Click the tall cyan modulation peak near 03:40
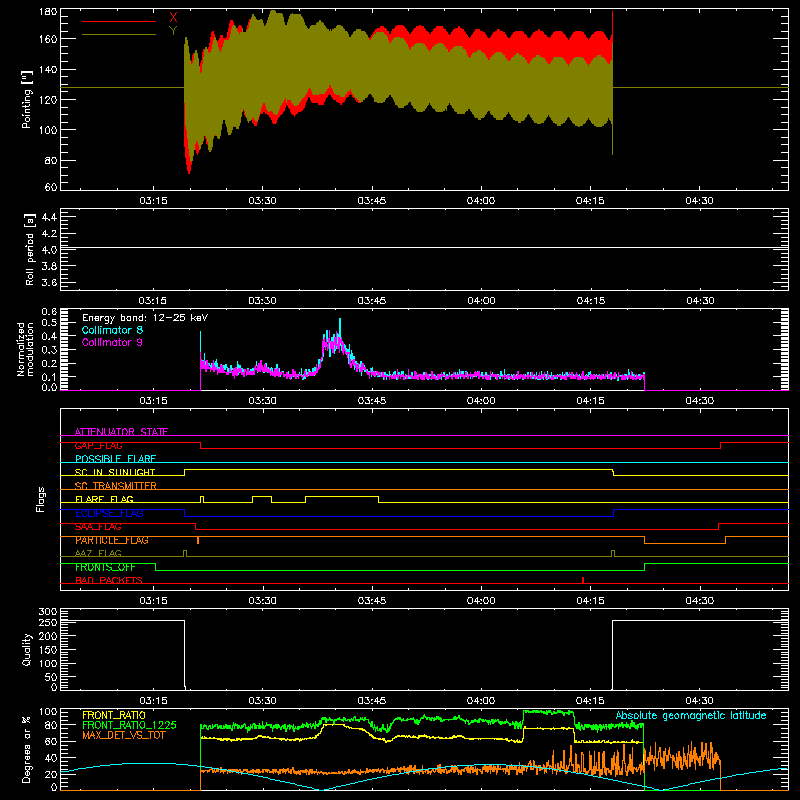800x800 pixels. click(340, 327)
